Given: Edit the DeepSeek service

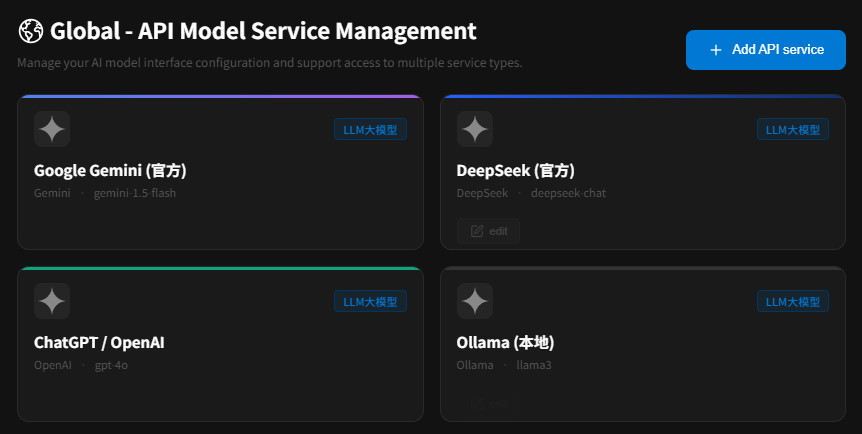Looking at the screenshot, I should point(488,231).
